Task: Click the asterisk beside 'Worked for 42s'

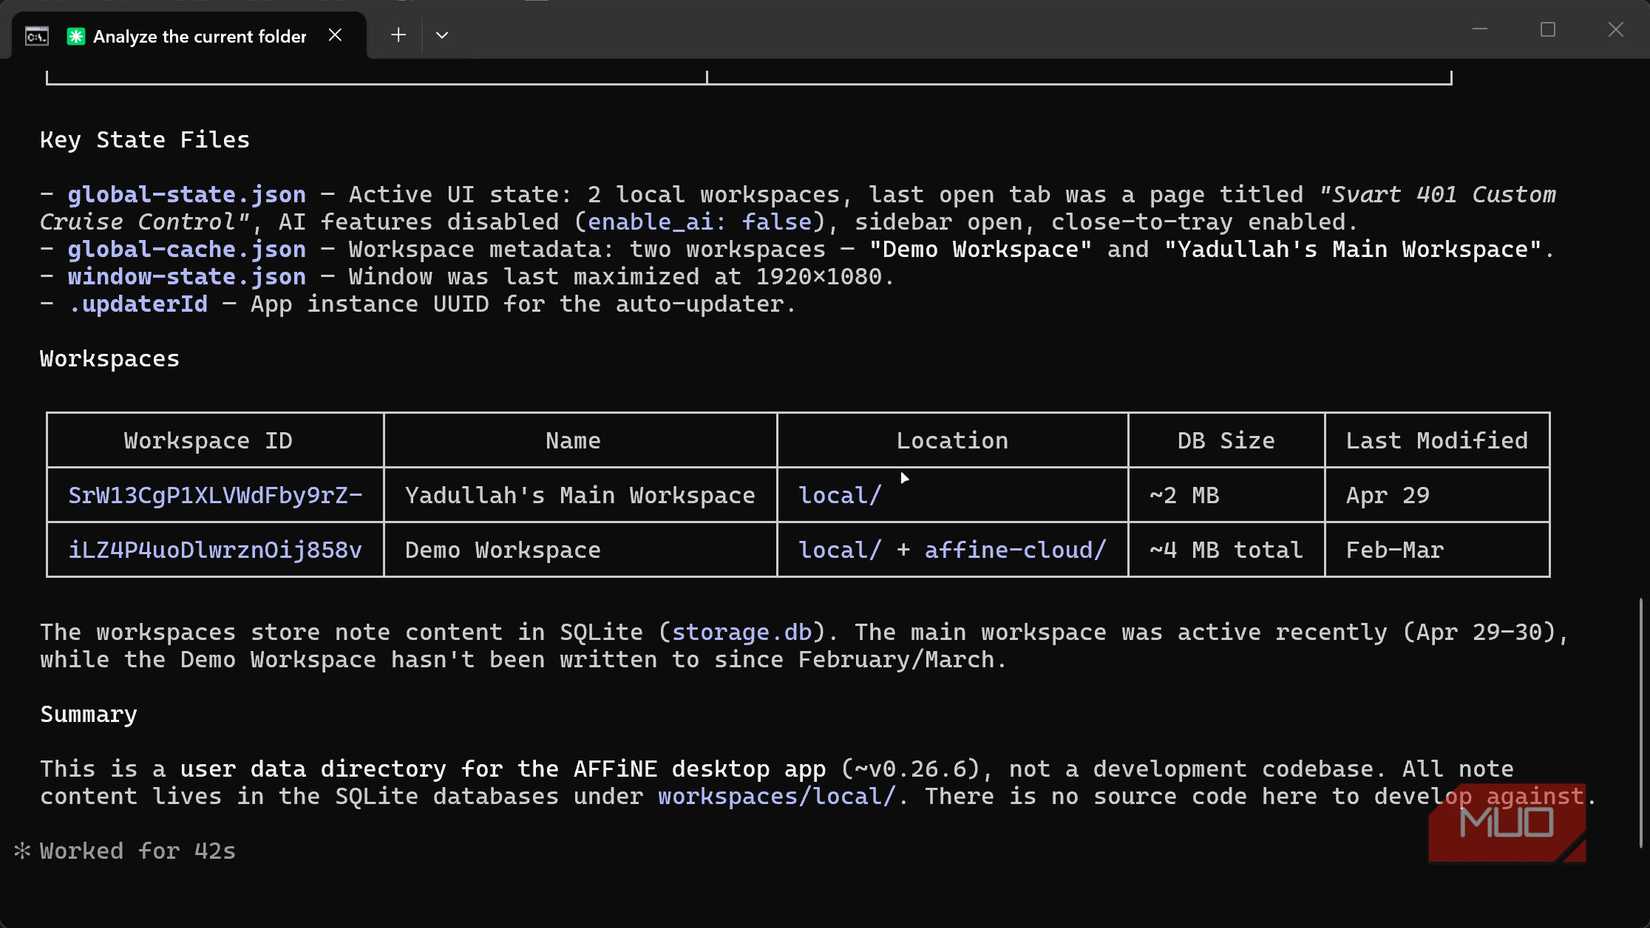Action: click(22, 851)
